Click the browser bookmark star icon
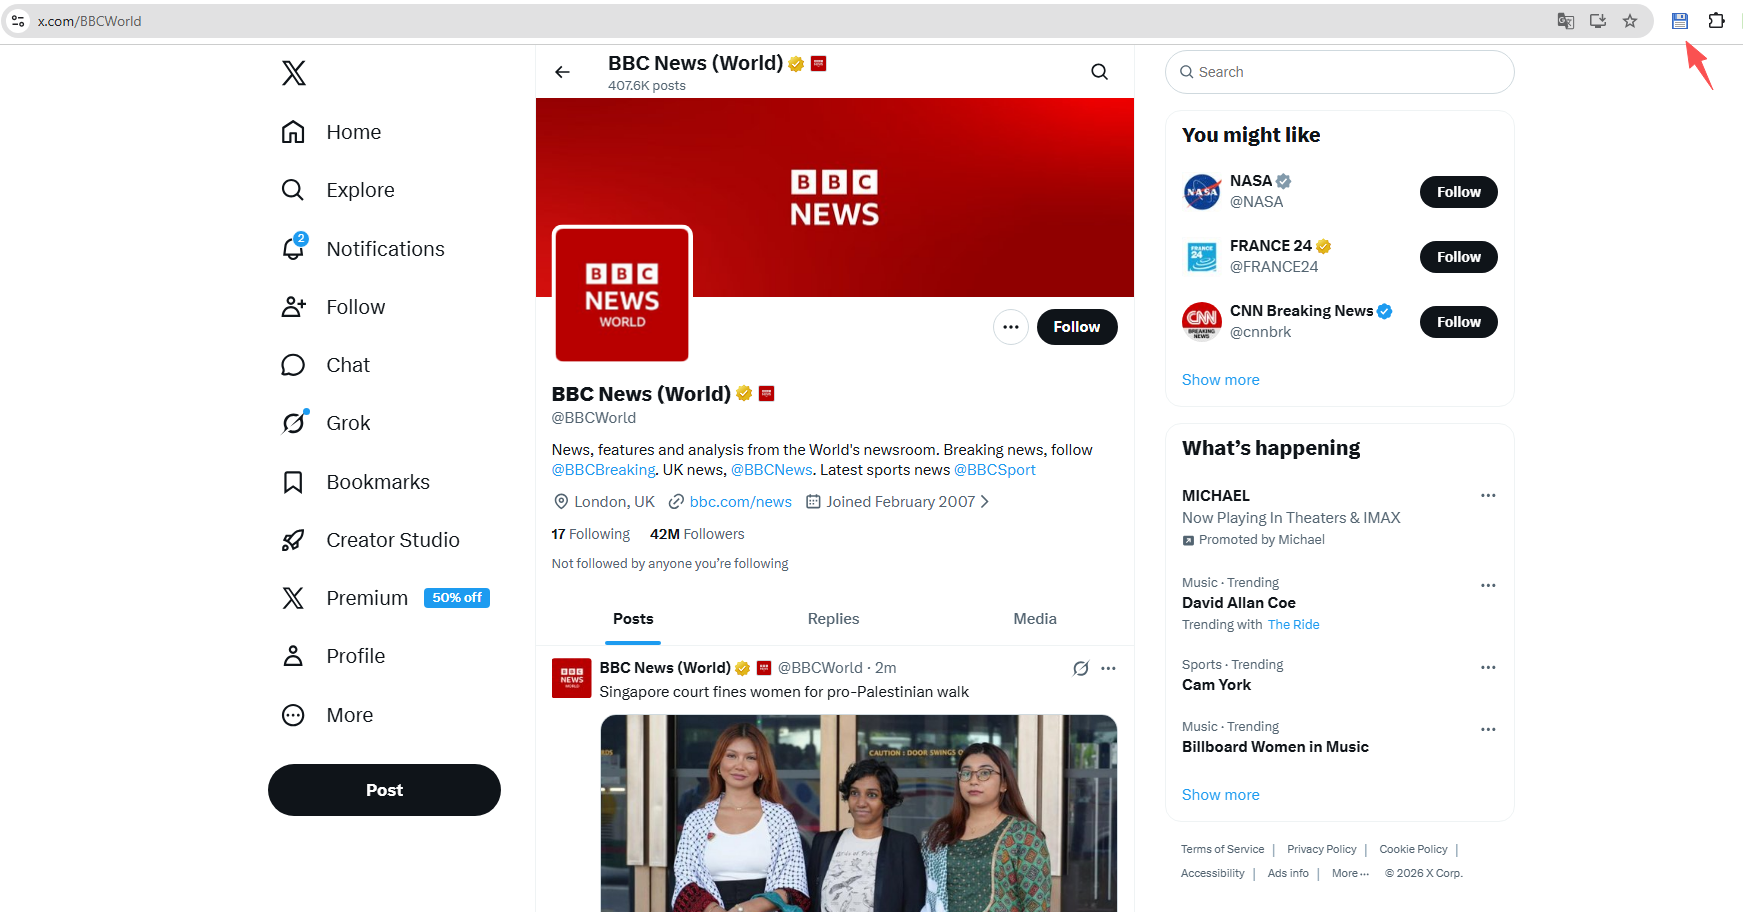This screenshot has height=912, width=1743. click(x=1630, y=21)
